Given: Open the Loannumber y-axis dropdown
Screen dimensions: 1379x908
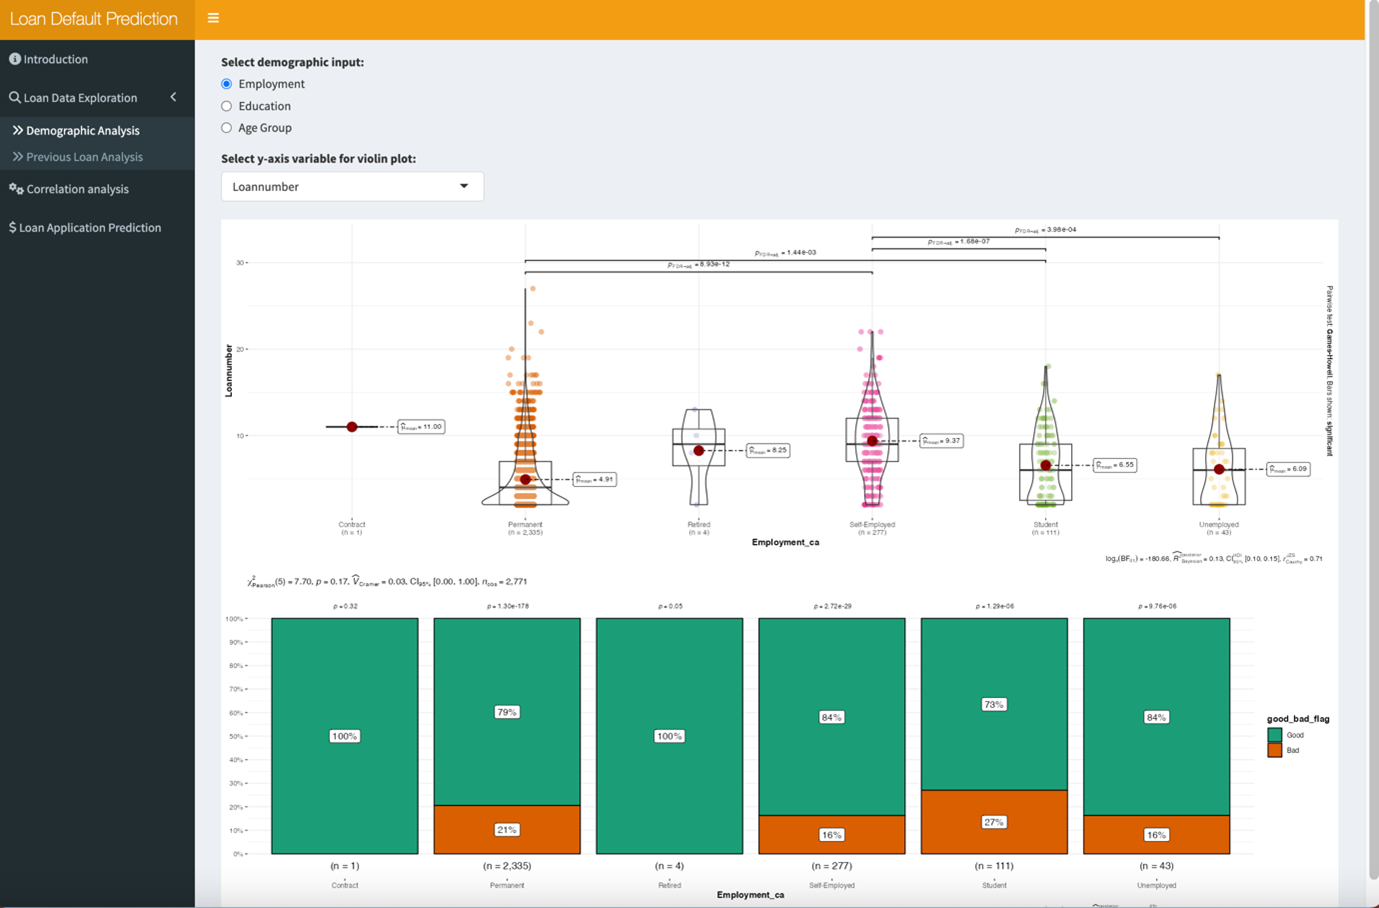Looking at the screenshot, I should [351, 187].
